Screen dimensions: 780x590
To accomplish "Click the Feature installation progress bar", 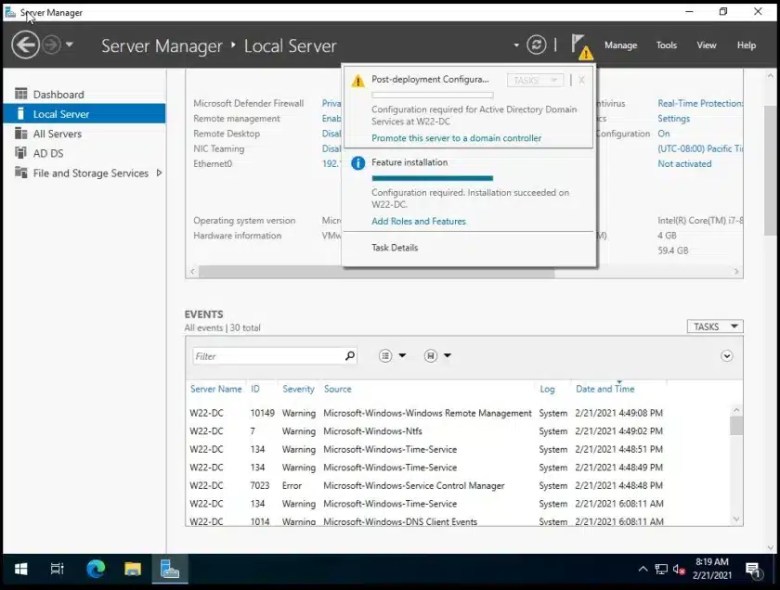I will pos(432,178).
